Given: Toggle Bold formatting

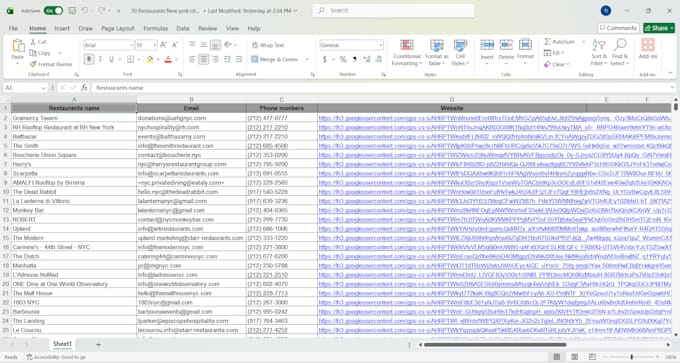Looking at the screenshot, I should tap(89, 59).
